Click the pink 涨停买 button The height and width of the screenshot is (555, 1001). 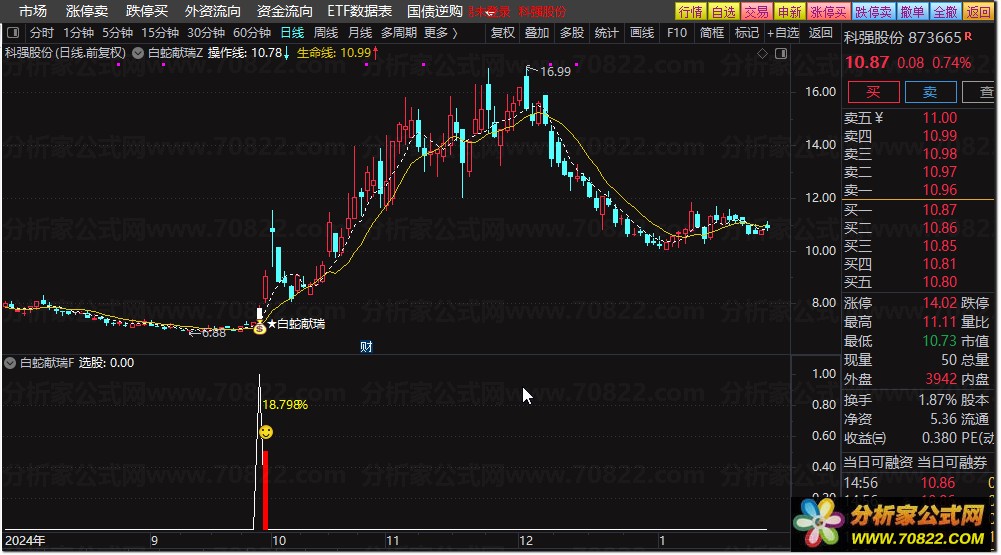(x=829, y=11)
